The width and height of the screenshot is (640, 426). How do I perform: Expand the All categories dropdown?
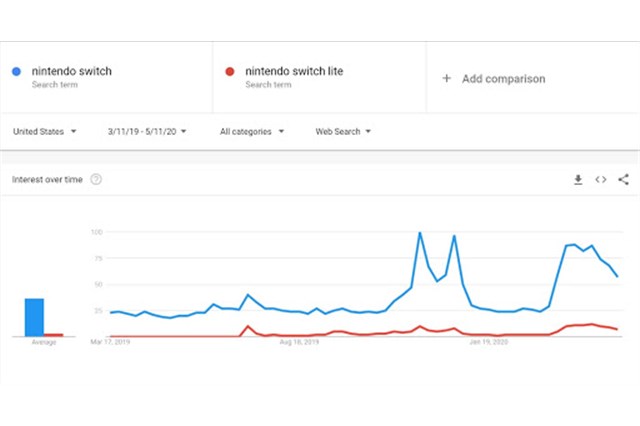[x=251, y=131]
